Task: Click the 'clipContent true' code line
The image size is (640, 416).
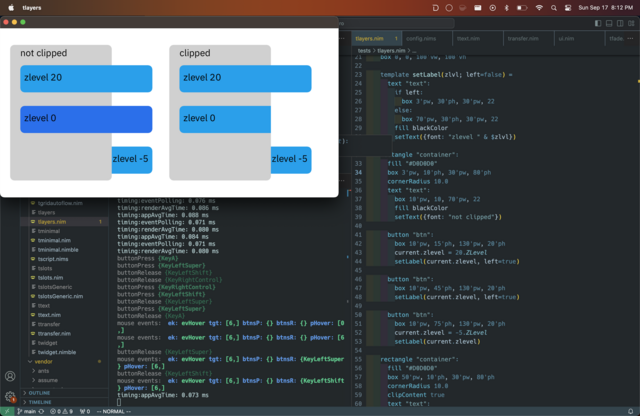Action: 416,395
